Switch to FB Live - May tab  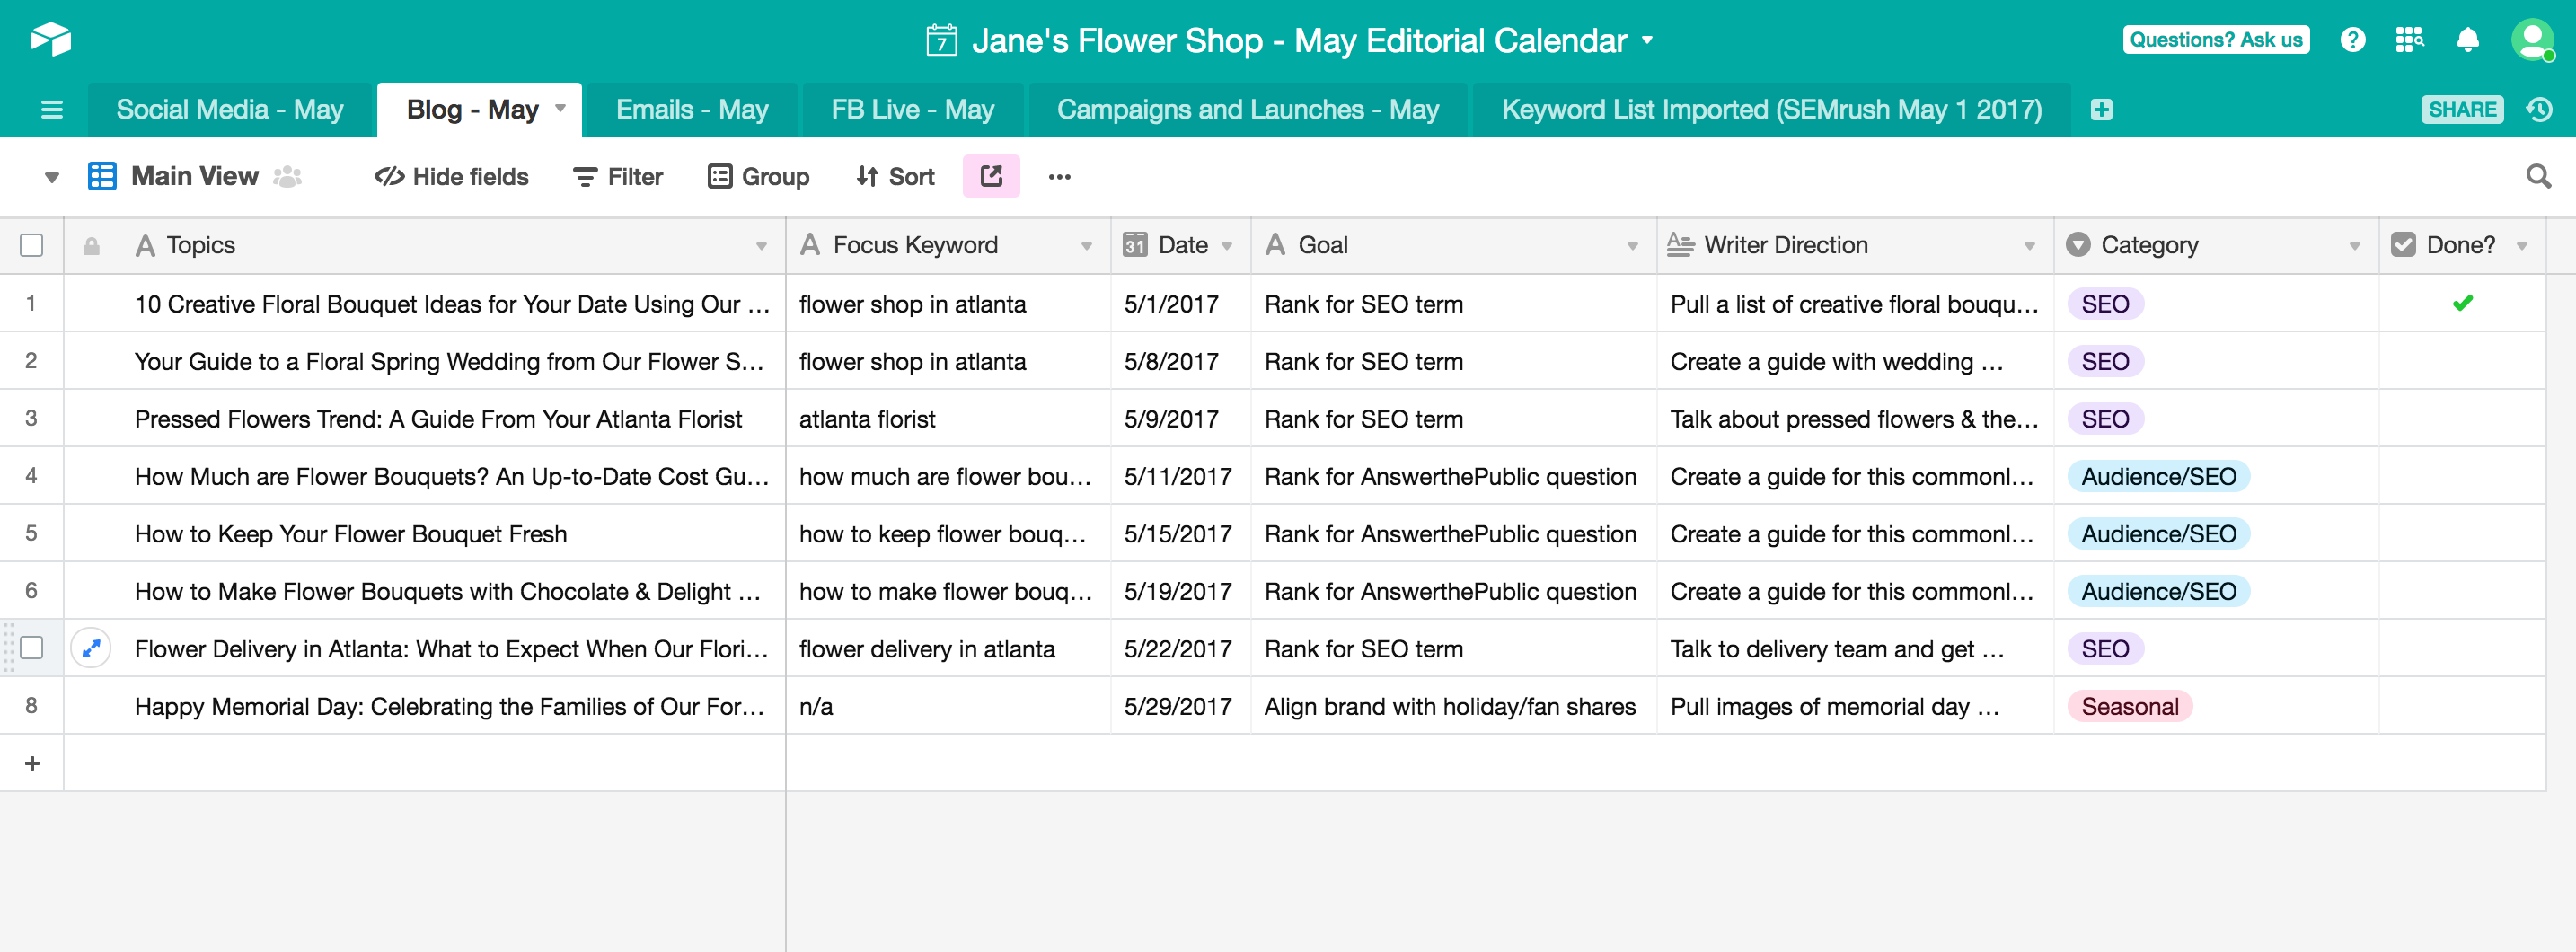pyautogui.click(x=912, y=109)
